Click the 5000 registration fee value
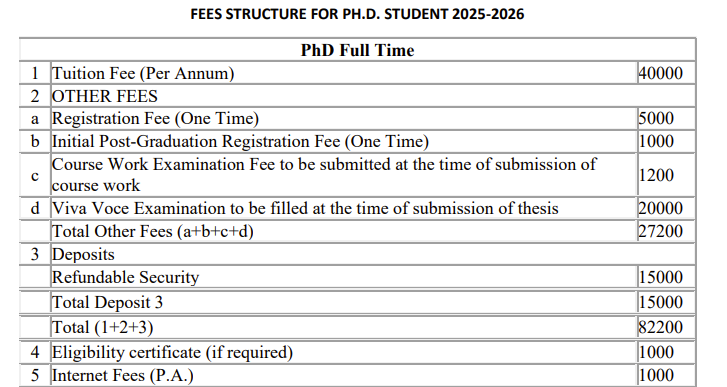Viewport: 727px width, 387px height. [x=656, y=118]
